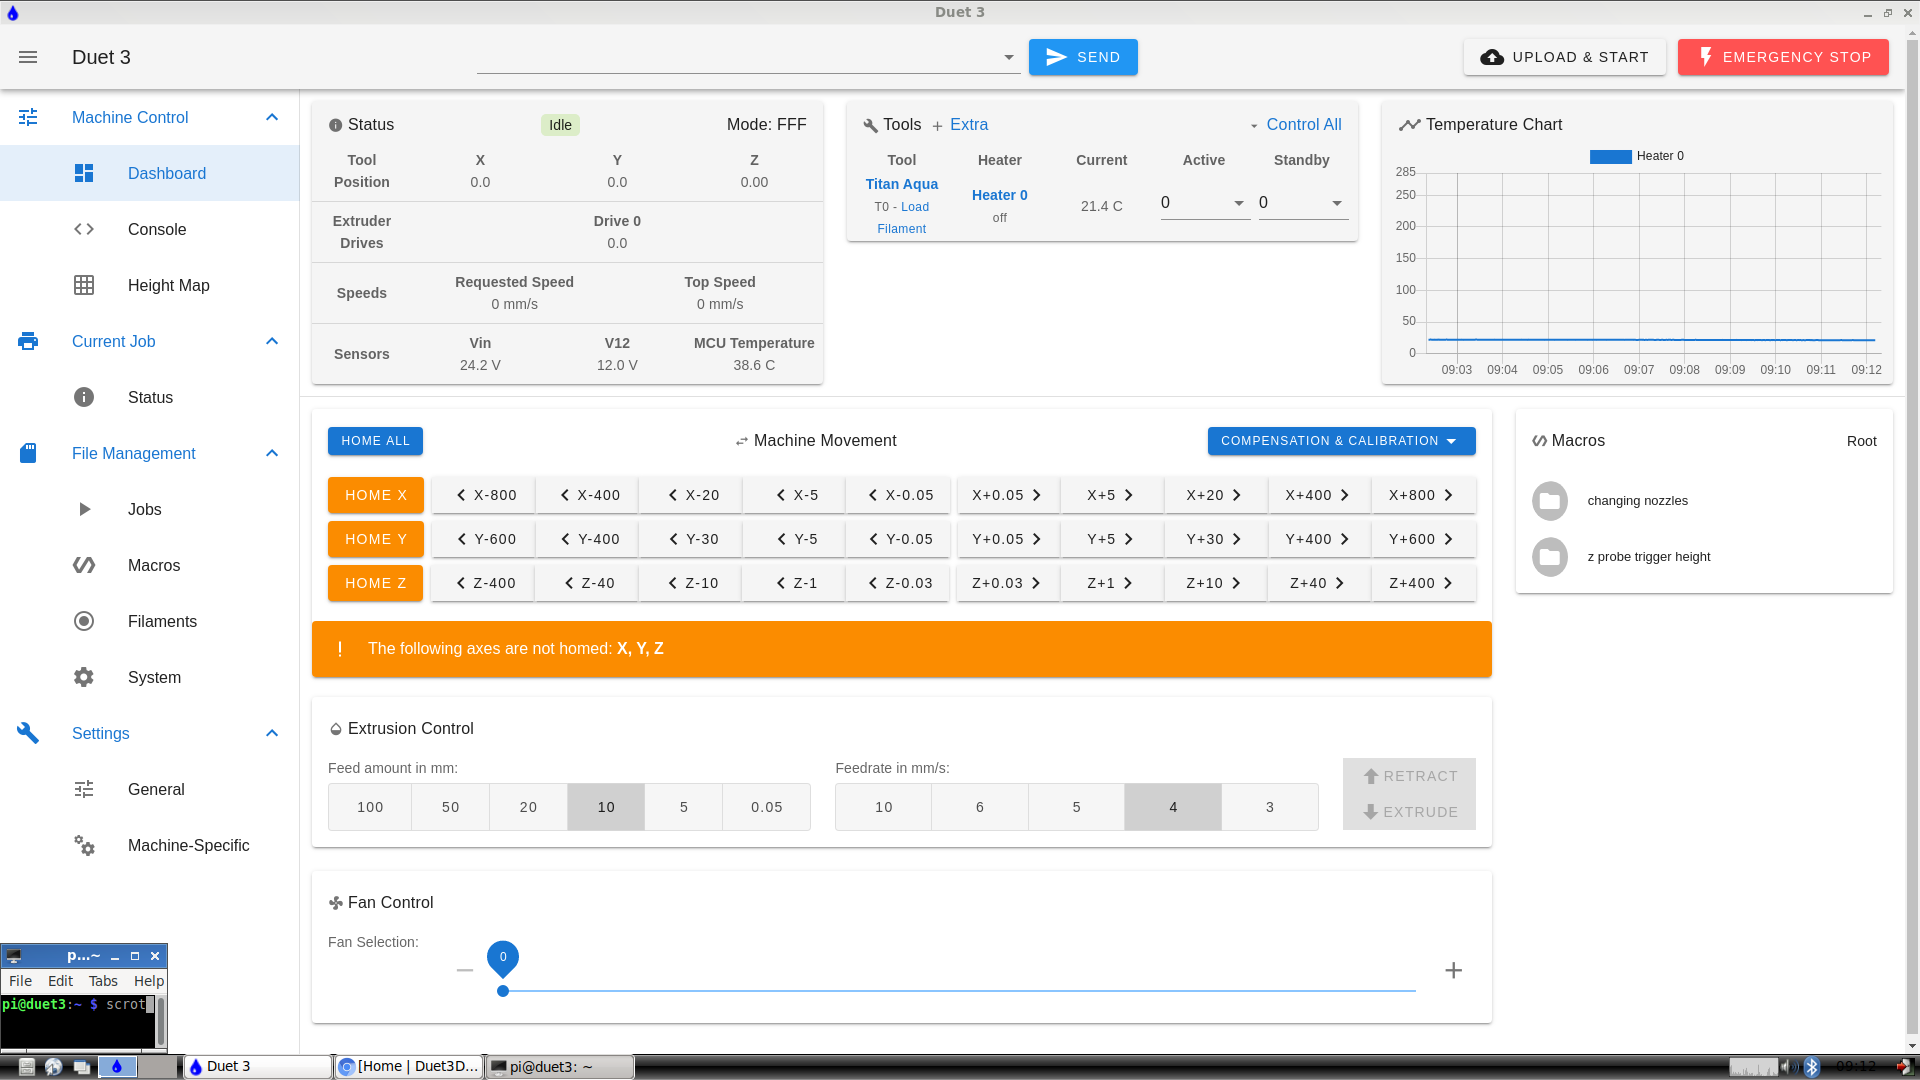Screen dimensions: 1920x1080
Task: Open the Console page
Action: pyautogui.click(x=150, y=229)
